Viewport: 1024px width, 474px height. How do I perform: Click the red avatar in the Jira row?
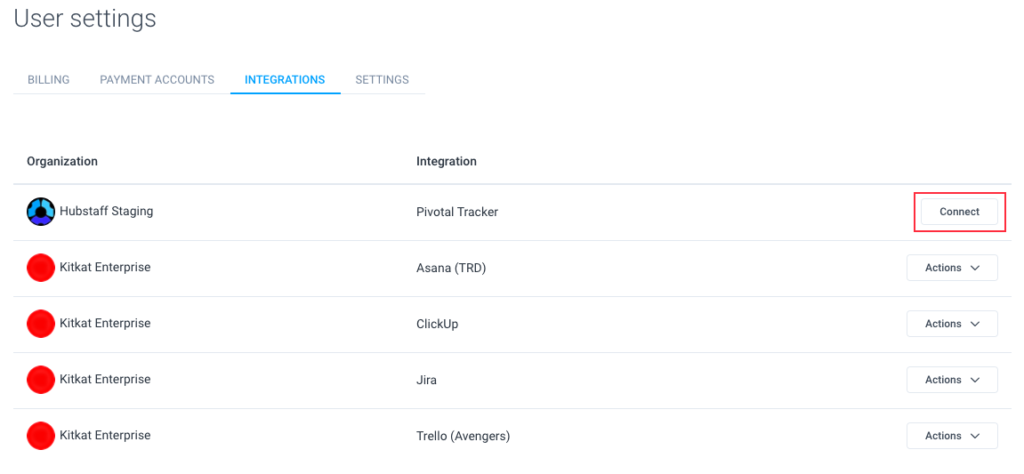[40, 380]
